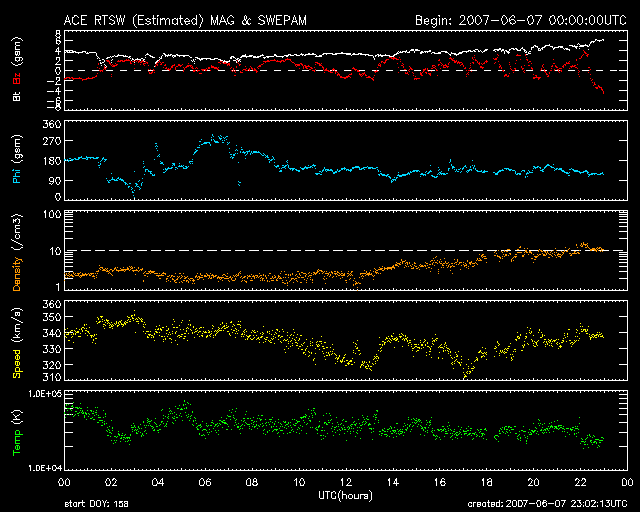The width and height of the screenshot is (640, 512).
Task: Click the cyan "Phi (gsm)" axis label
Action: click(x=17, y=160)
